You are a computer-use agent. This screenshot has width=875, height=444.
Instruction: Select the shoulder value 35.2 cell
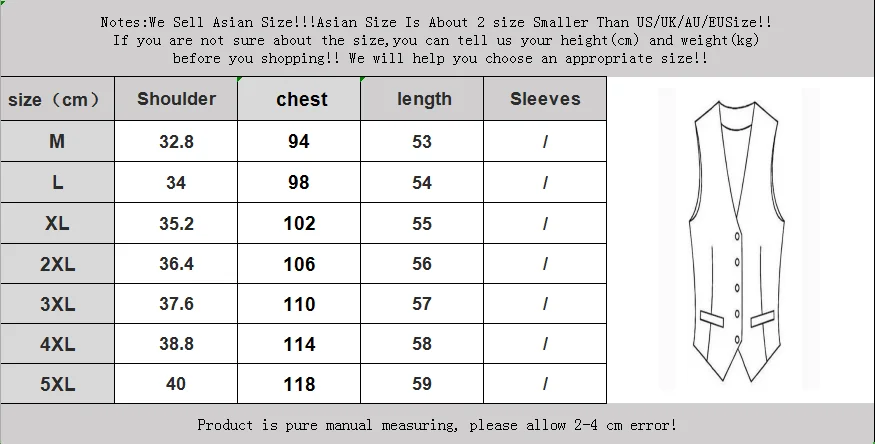(x=176, y=223)
